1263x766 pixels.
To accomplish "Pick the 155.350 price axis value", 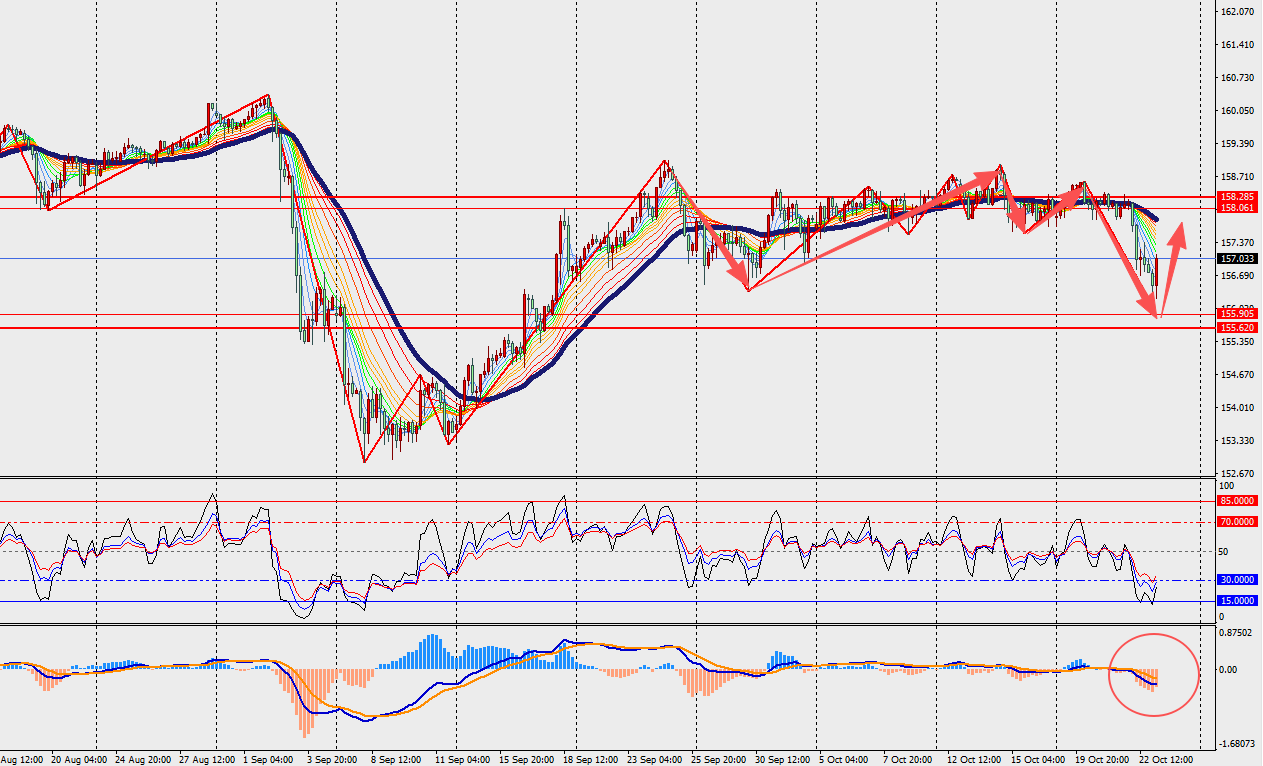I will pos(1238,342).
